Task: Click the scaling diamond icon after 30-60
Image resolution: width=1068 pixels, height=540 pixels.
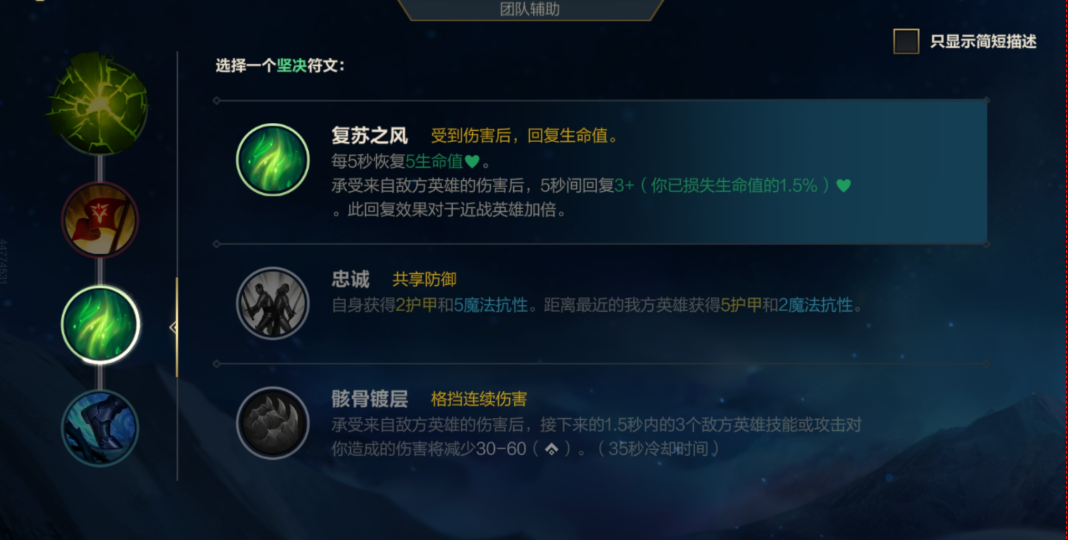Action: click(552, 449)
